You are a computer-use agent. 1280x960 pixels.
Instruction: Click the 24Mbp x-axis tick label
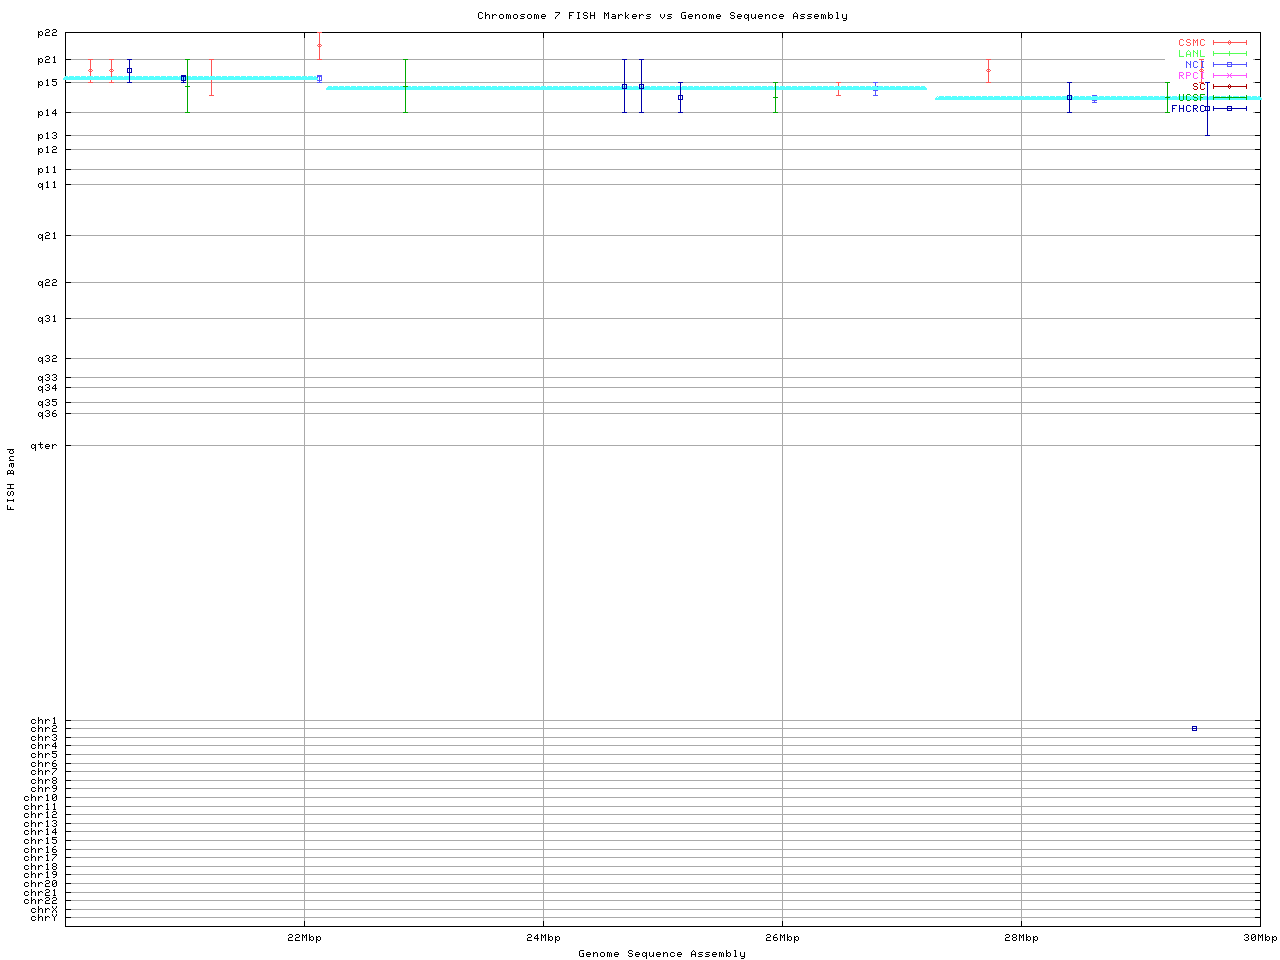[x=543, y=938]
